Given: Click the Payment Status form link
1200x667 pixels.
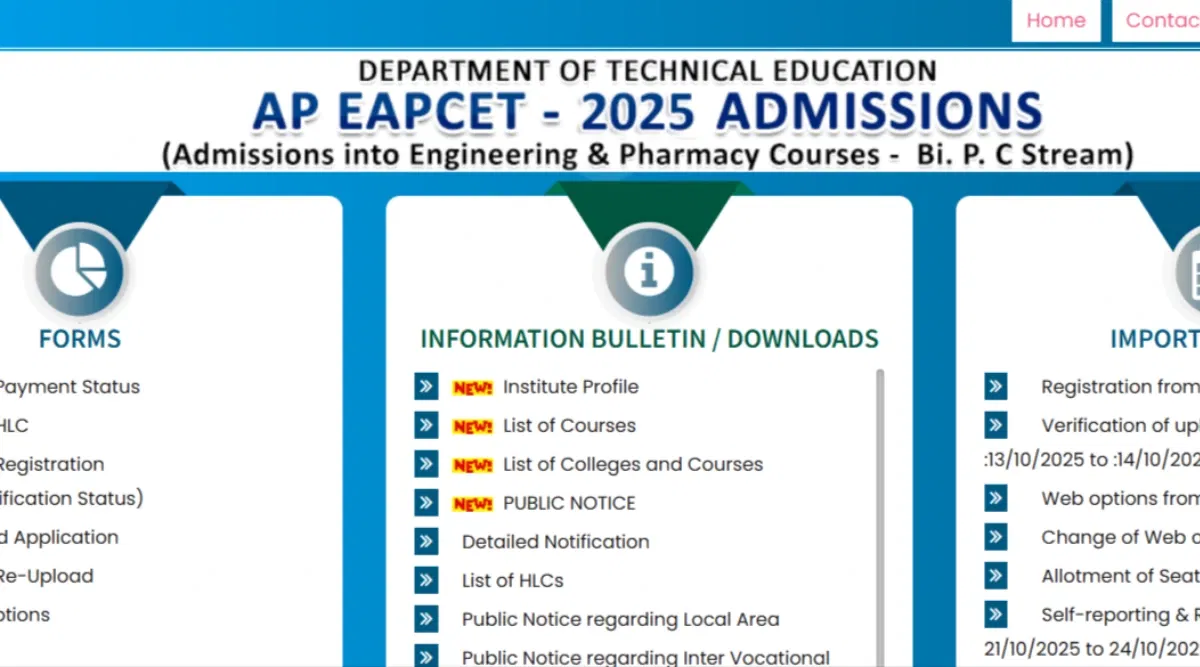Looking at the screenshot, I should 68,387.
